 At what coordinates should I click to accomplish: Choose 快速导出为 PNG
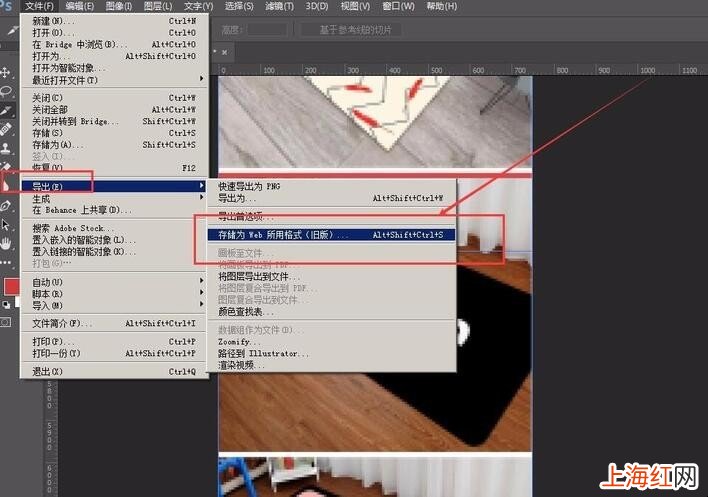(x=331, y=186)
